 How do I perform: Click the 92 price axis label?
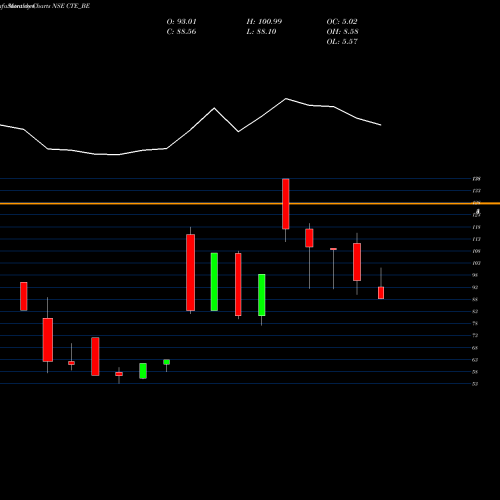pos(475,287)
